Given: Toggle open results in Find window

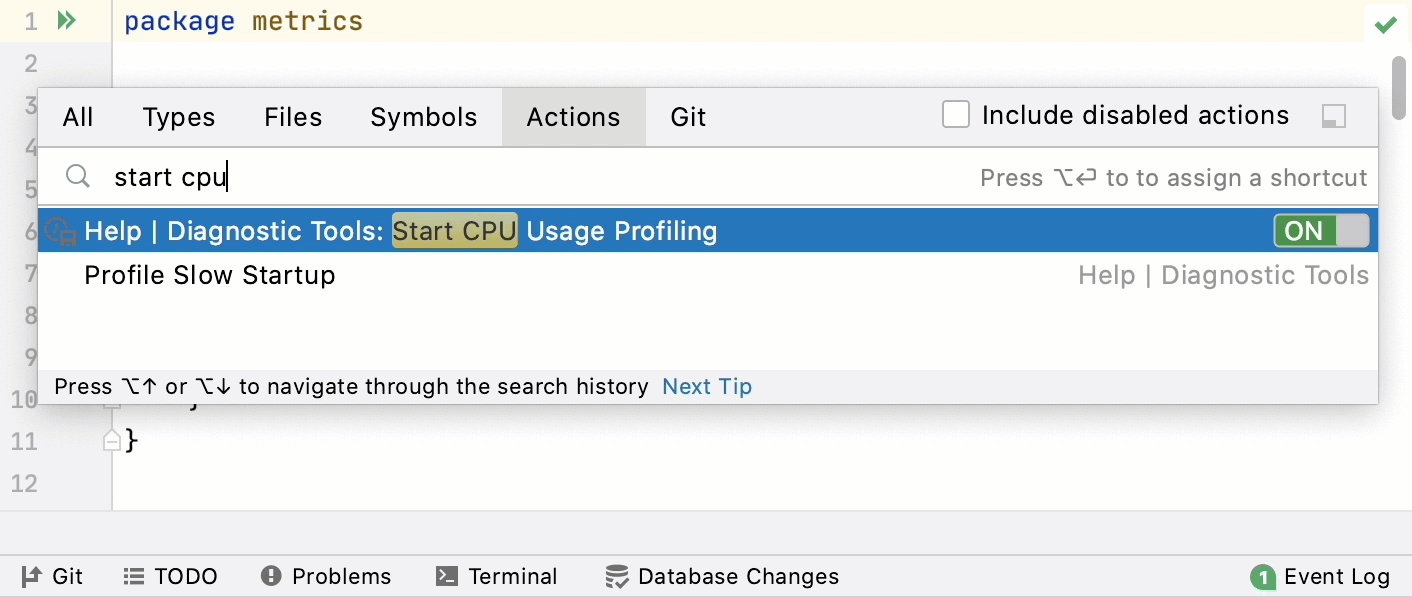Looking at the screenshot, I should pos(1334,116).
